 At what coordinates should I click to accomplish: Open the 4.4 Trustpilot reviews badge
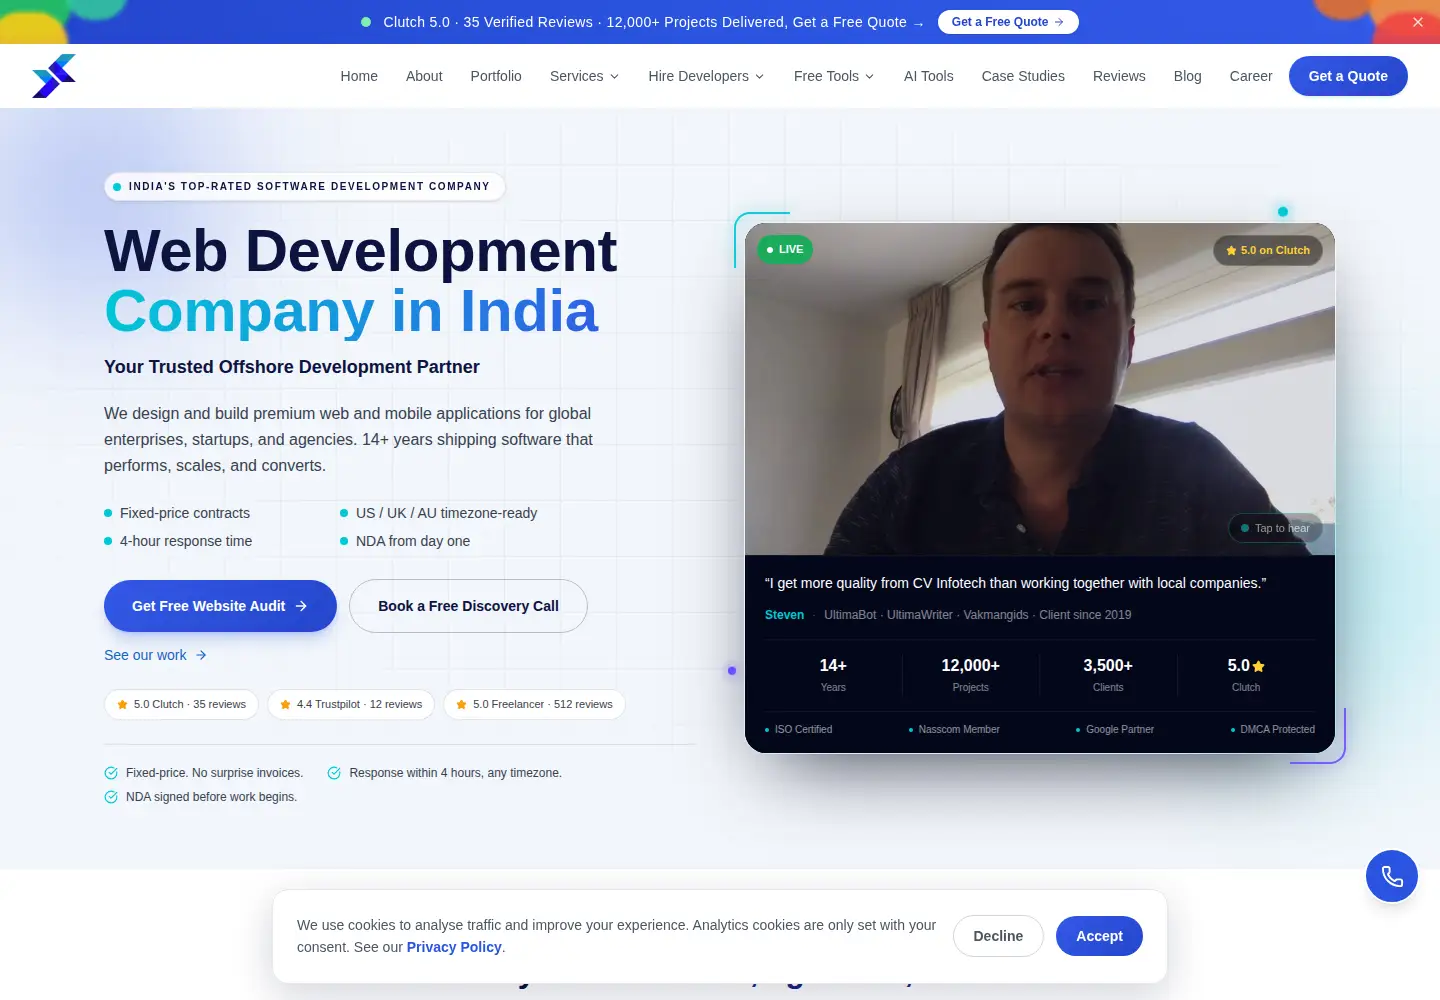(351, 704)
